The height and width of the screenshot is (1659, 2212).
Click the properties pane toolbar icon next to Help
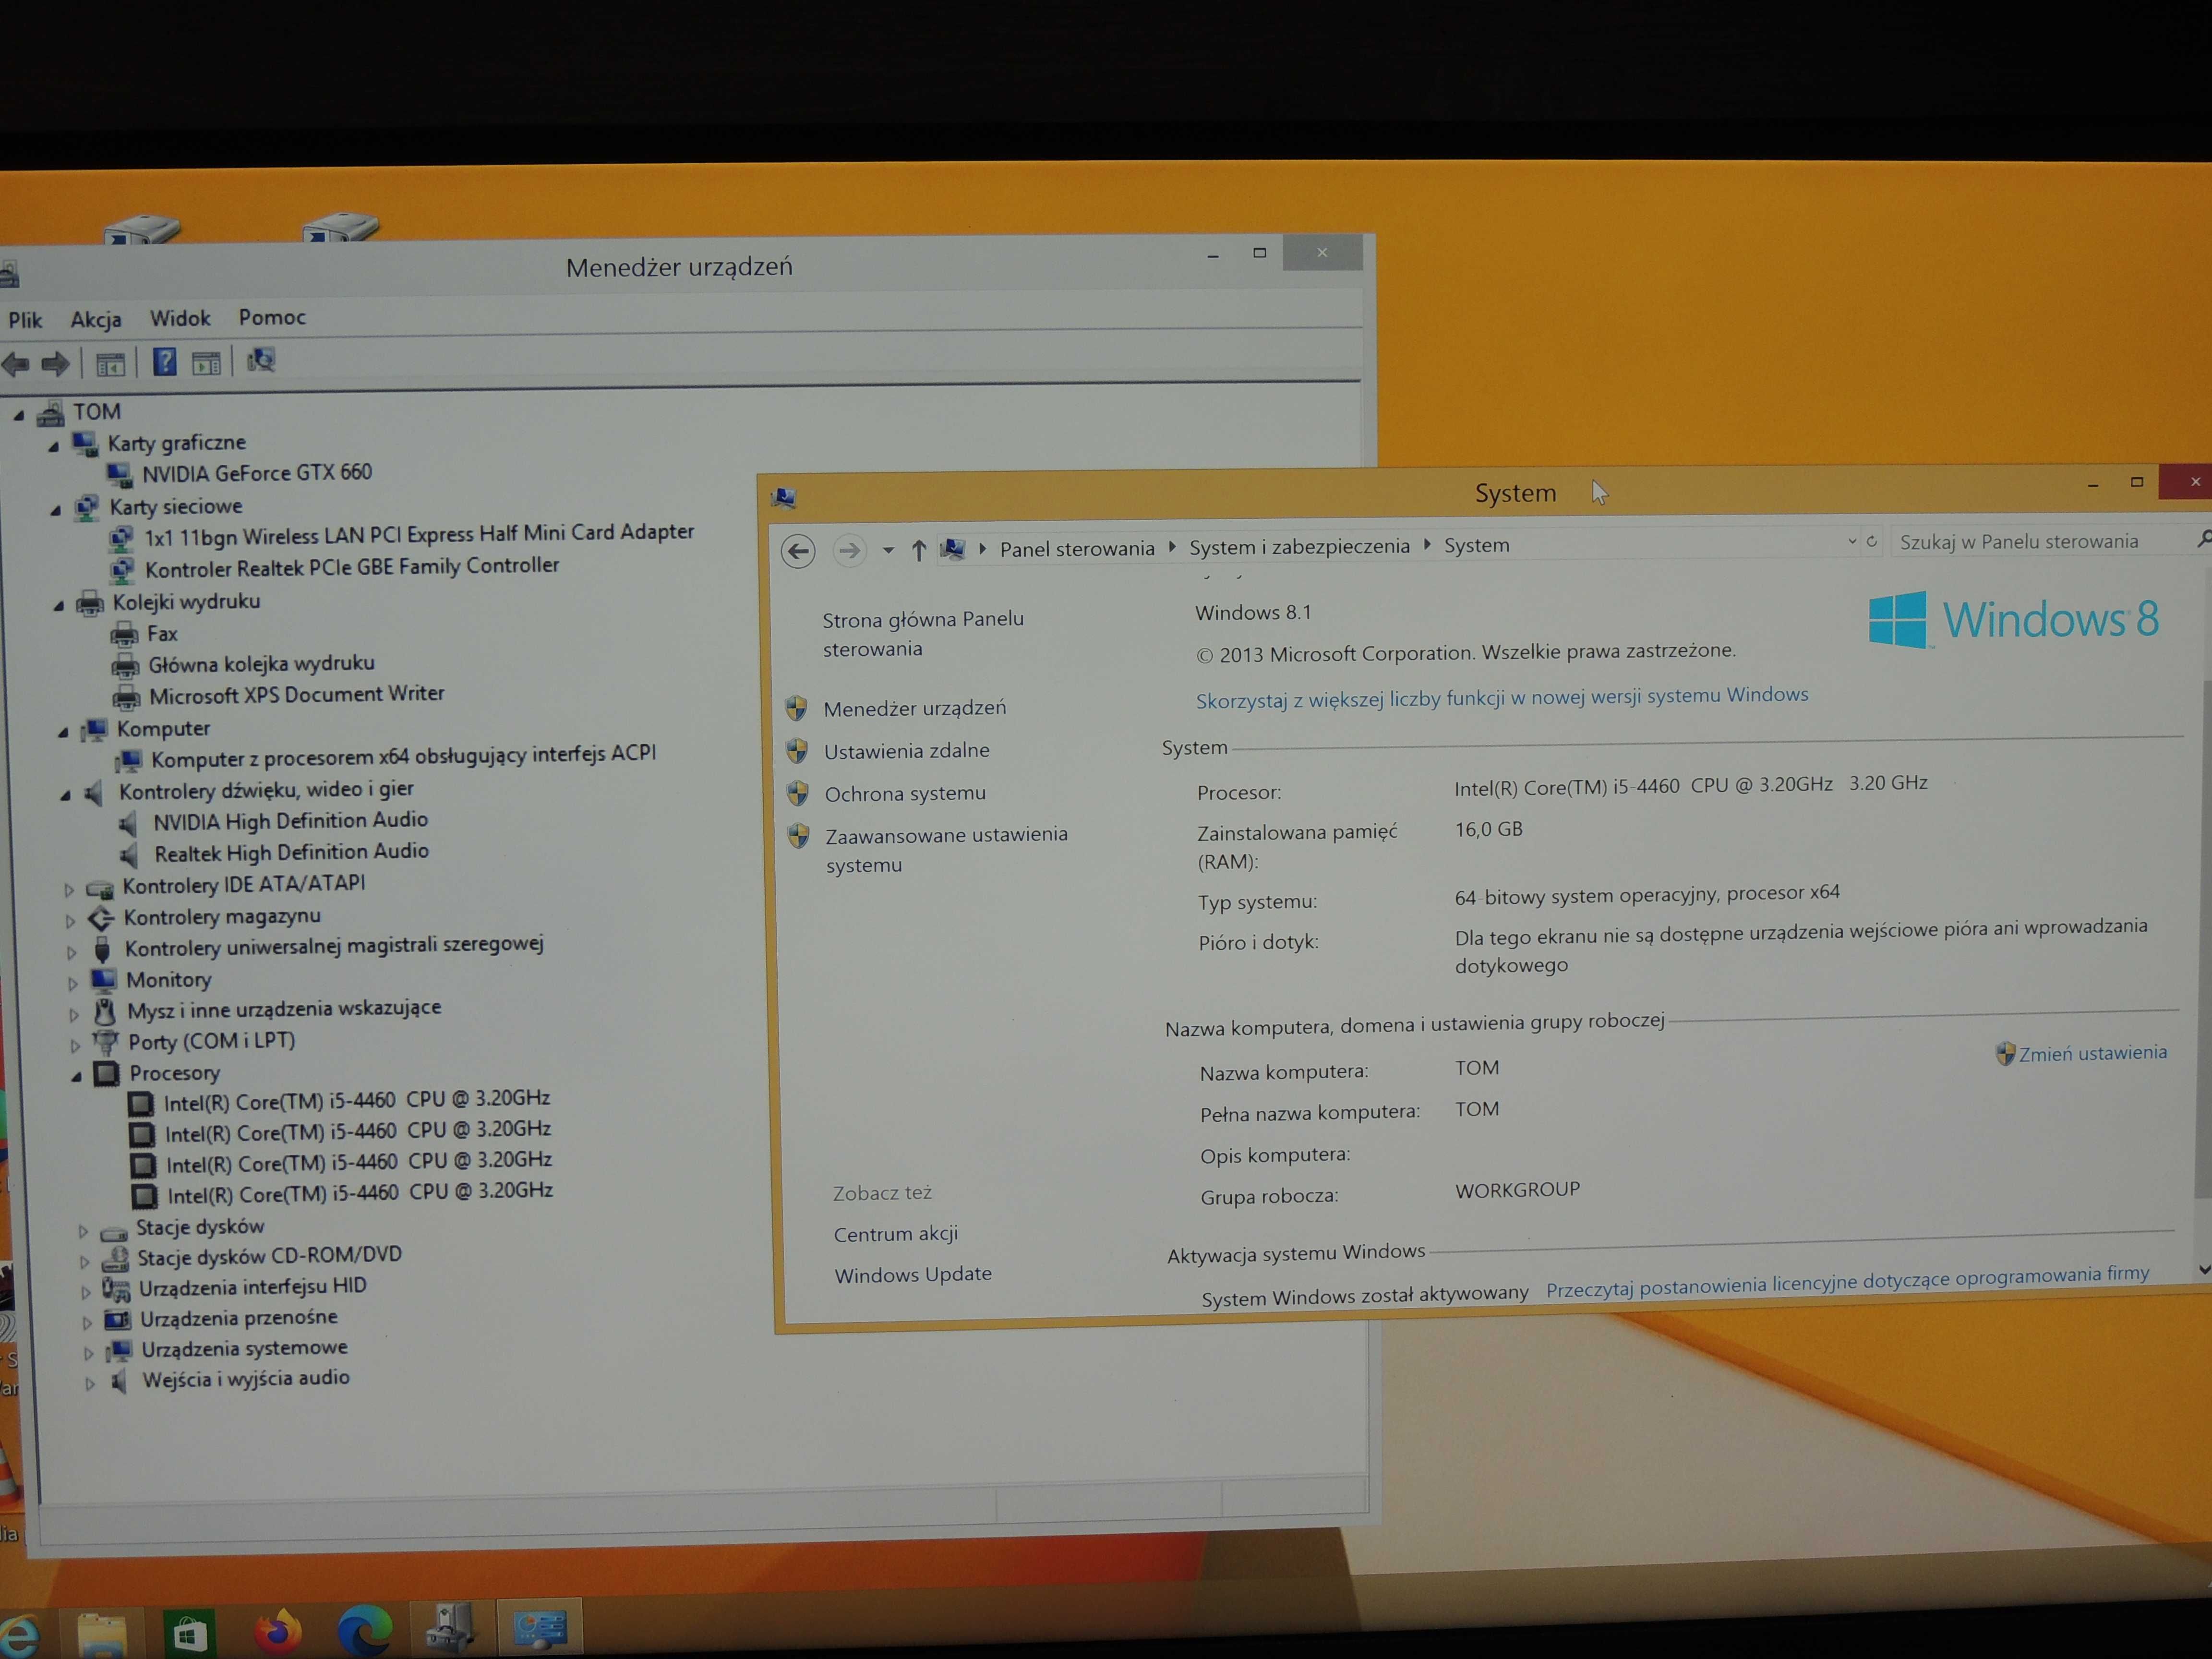pos(206,362)
